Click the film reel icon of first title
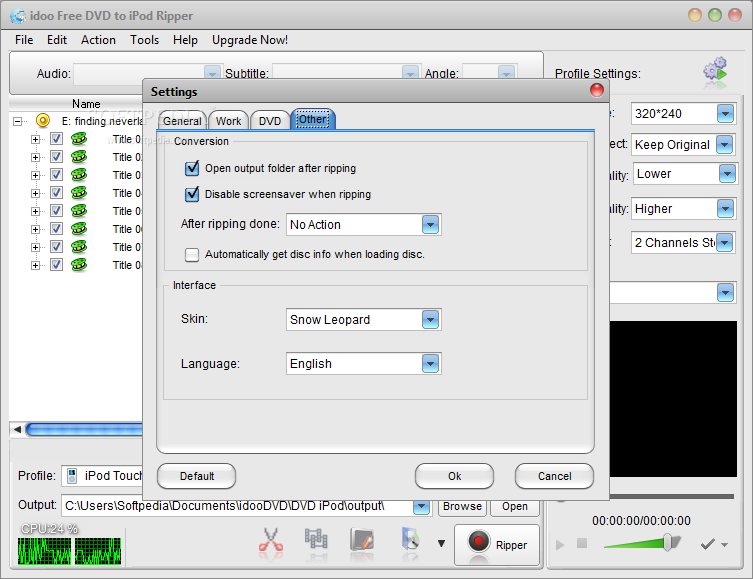 pos(79,139)
